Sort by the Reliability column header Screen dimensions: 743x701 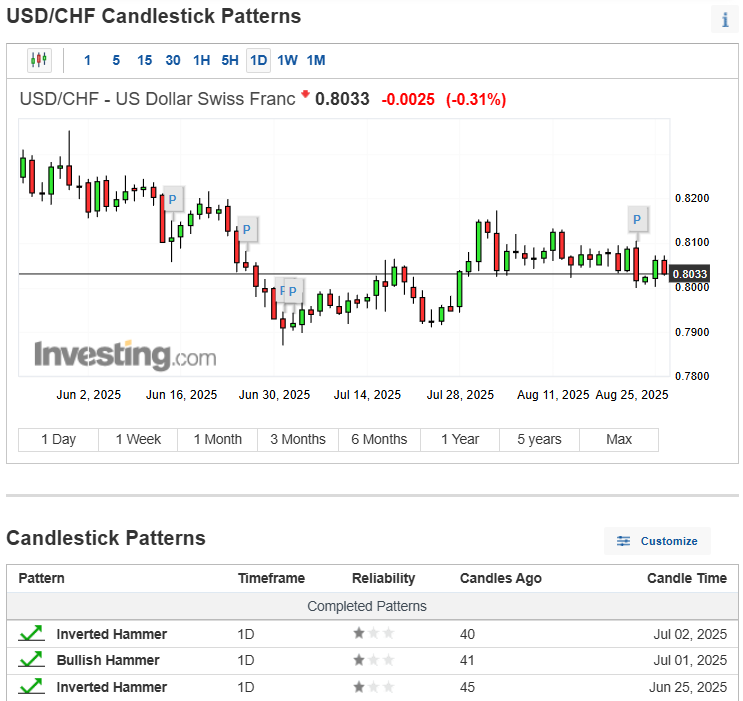(x=383, y=578)
